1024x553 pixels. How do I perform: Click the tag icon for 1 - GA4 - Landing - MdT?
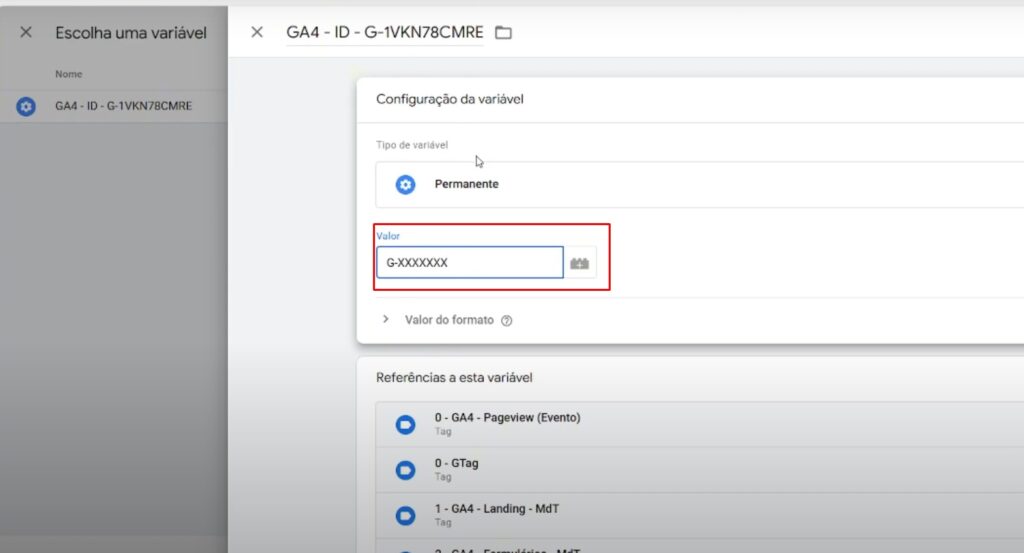(x=405, y=515)
